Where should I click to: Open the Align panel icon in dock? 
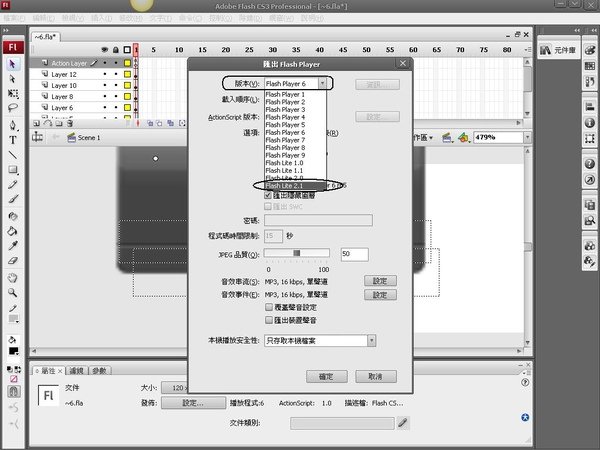(590, 107)
